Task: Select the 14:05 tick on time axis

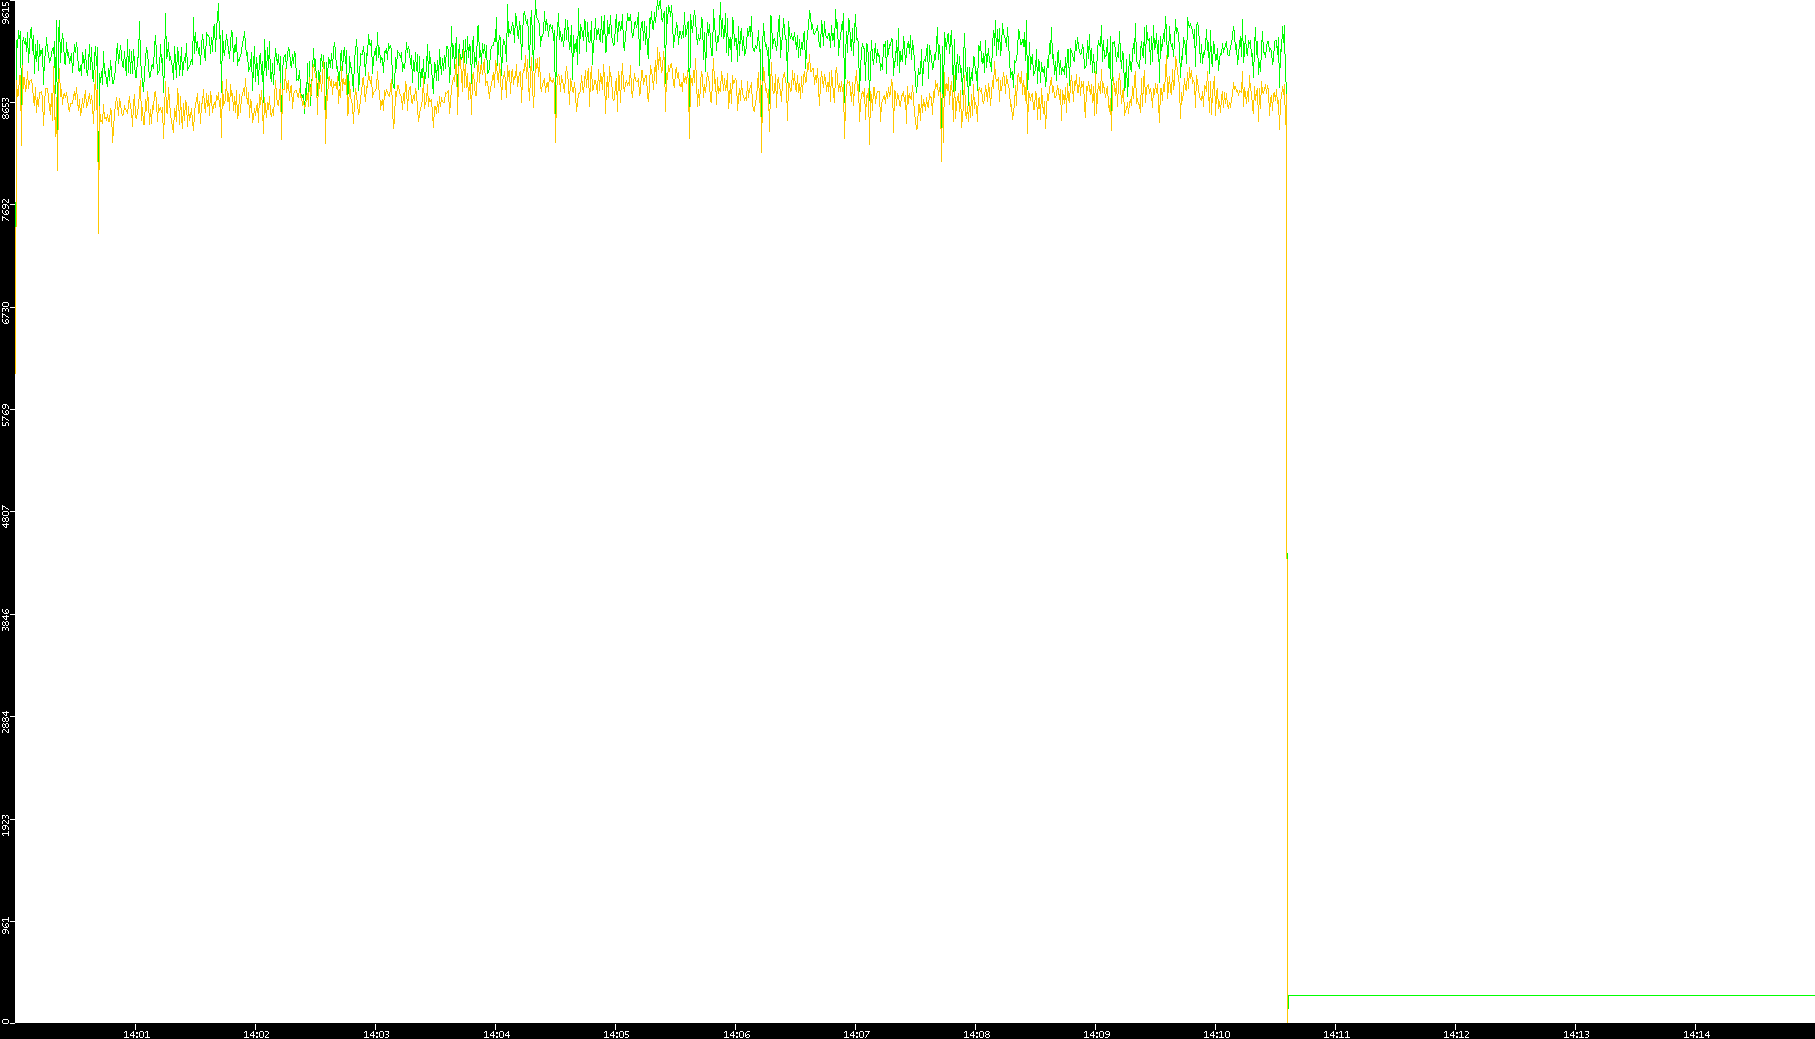Action: [x=616, y=1034]
